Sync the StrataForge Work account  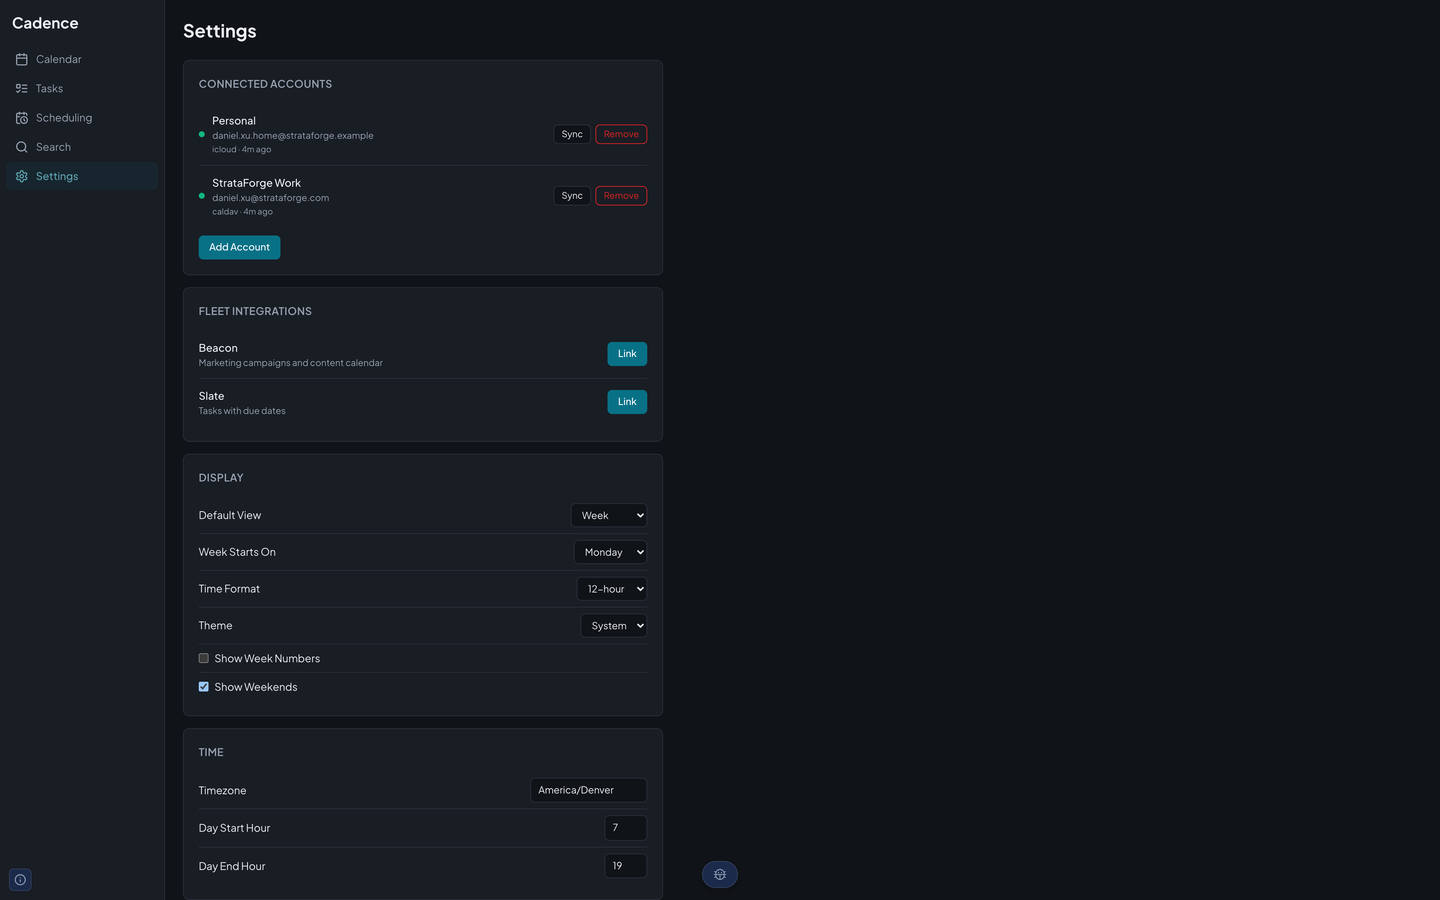(572, 196)
